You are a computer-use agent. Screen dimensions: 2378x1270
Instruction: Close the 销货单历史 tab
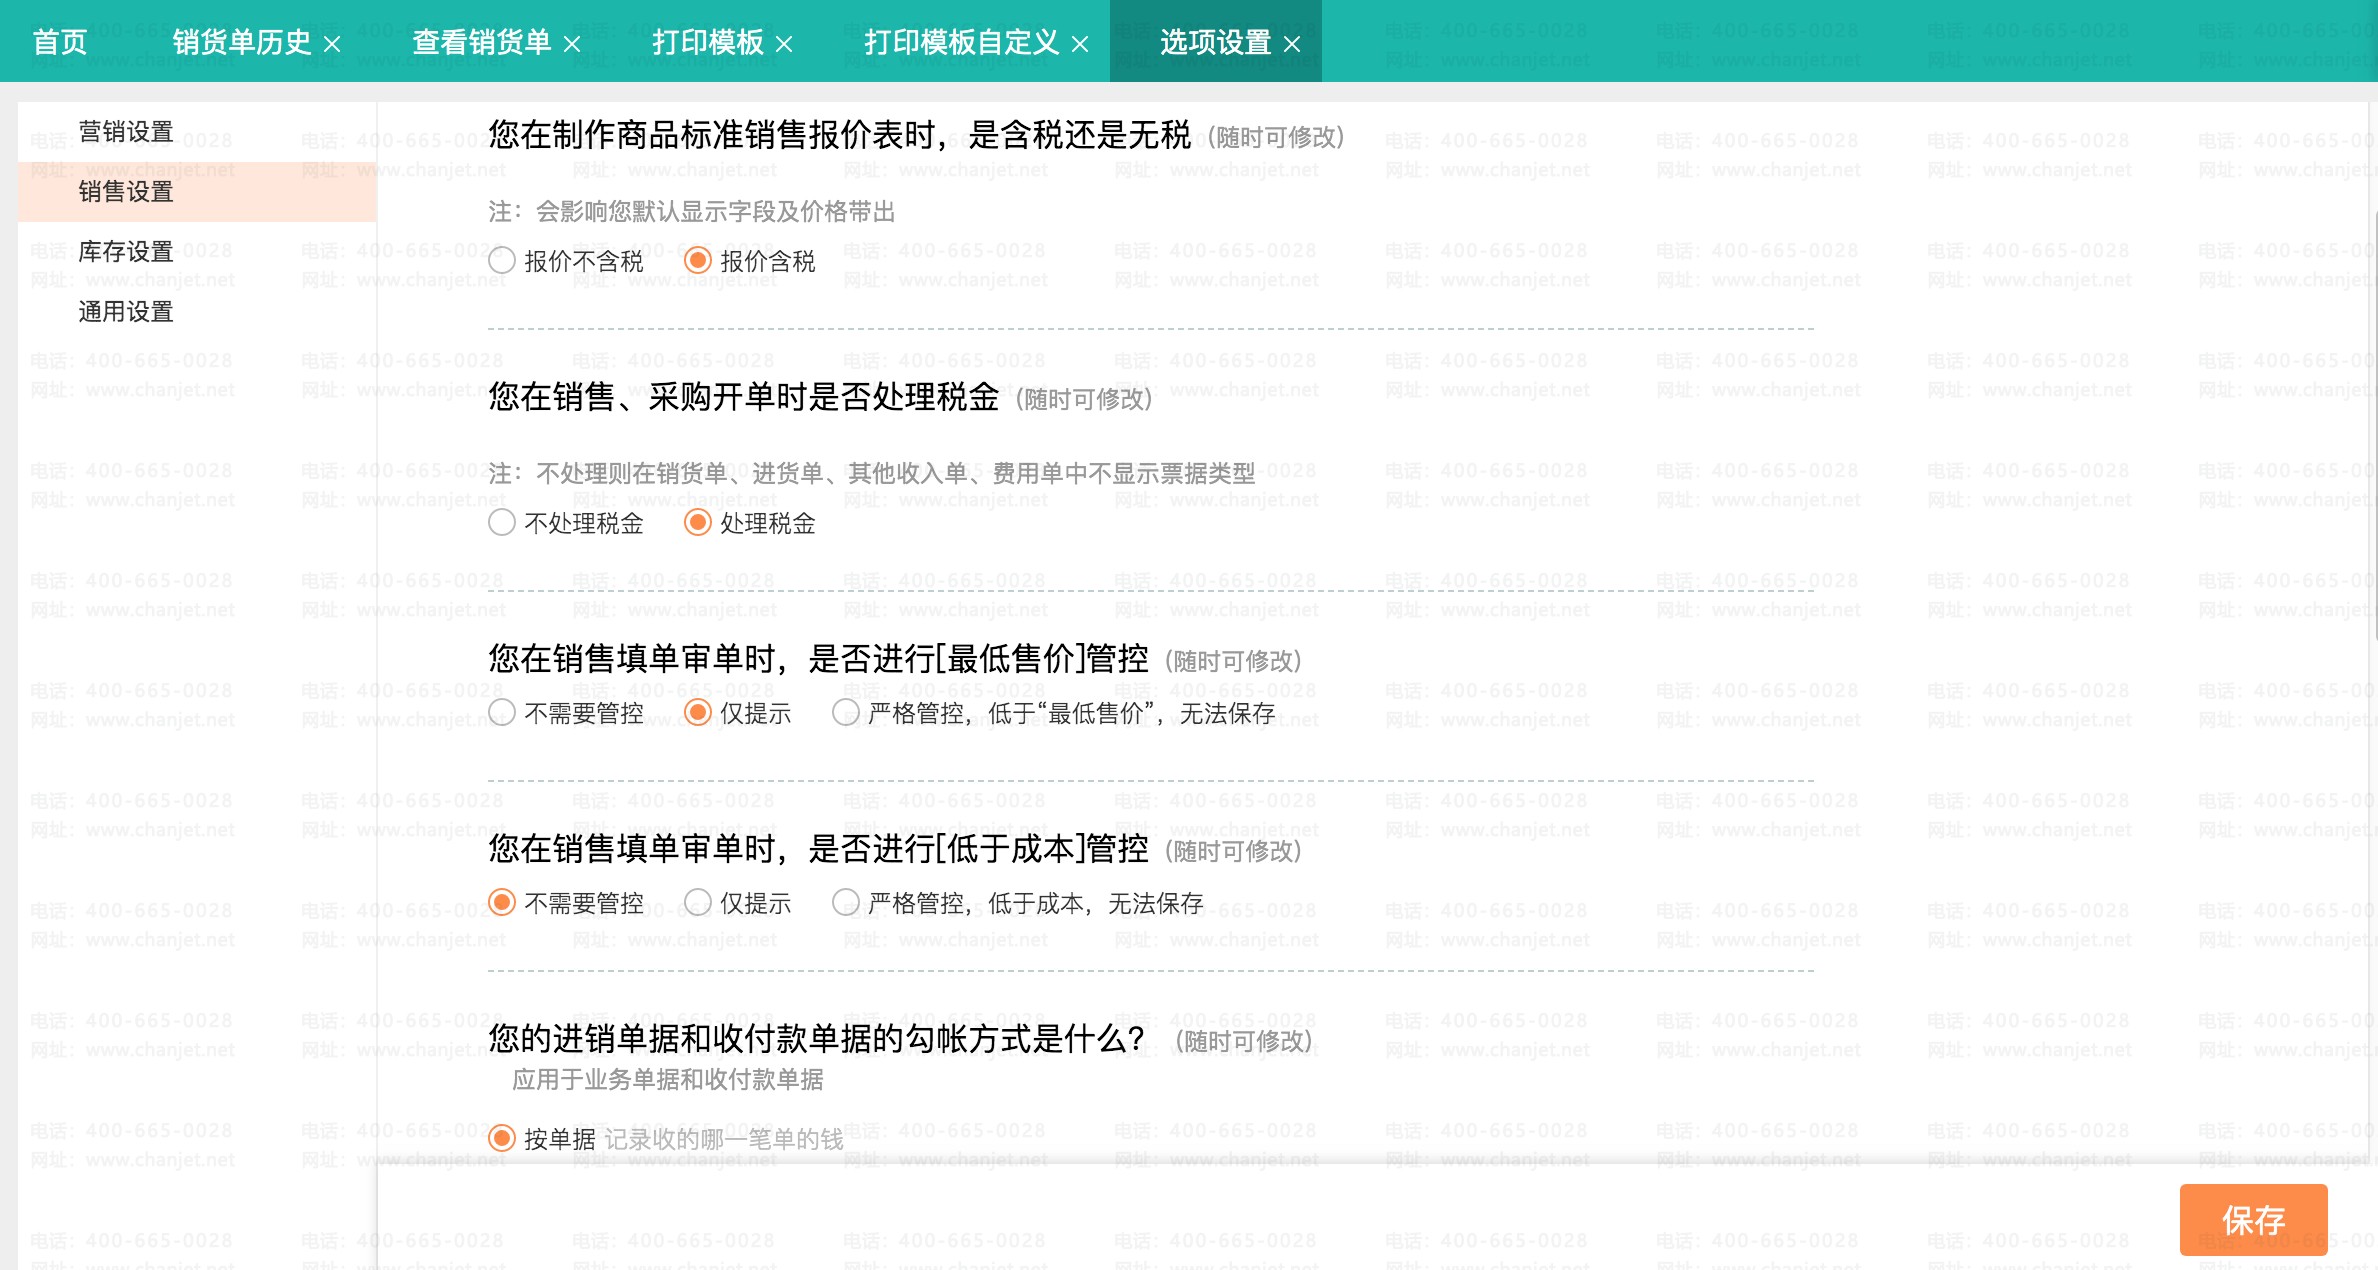pos(332,44)
